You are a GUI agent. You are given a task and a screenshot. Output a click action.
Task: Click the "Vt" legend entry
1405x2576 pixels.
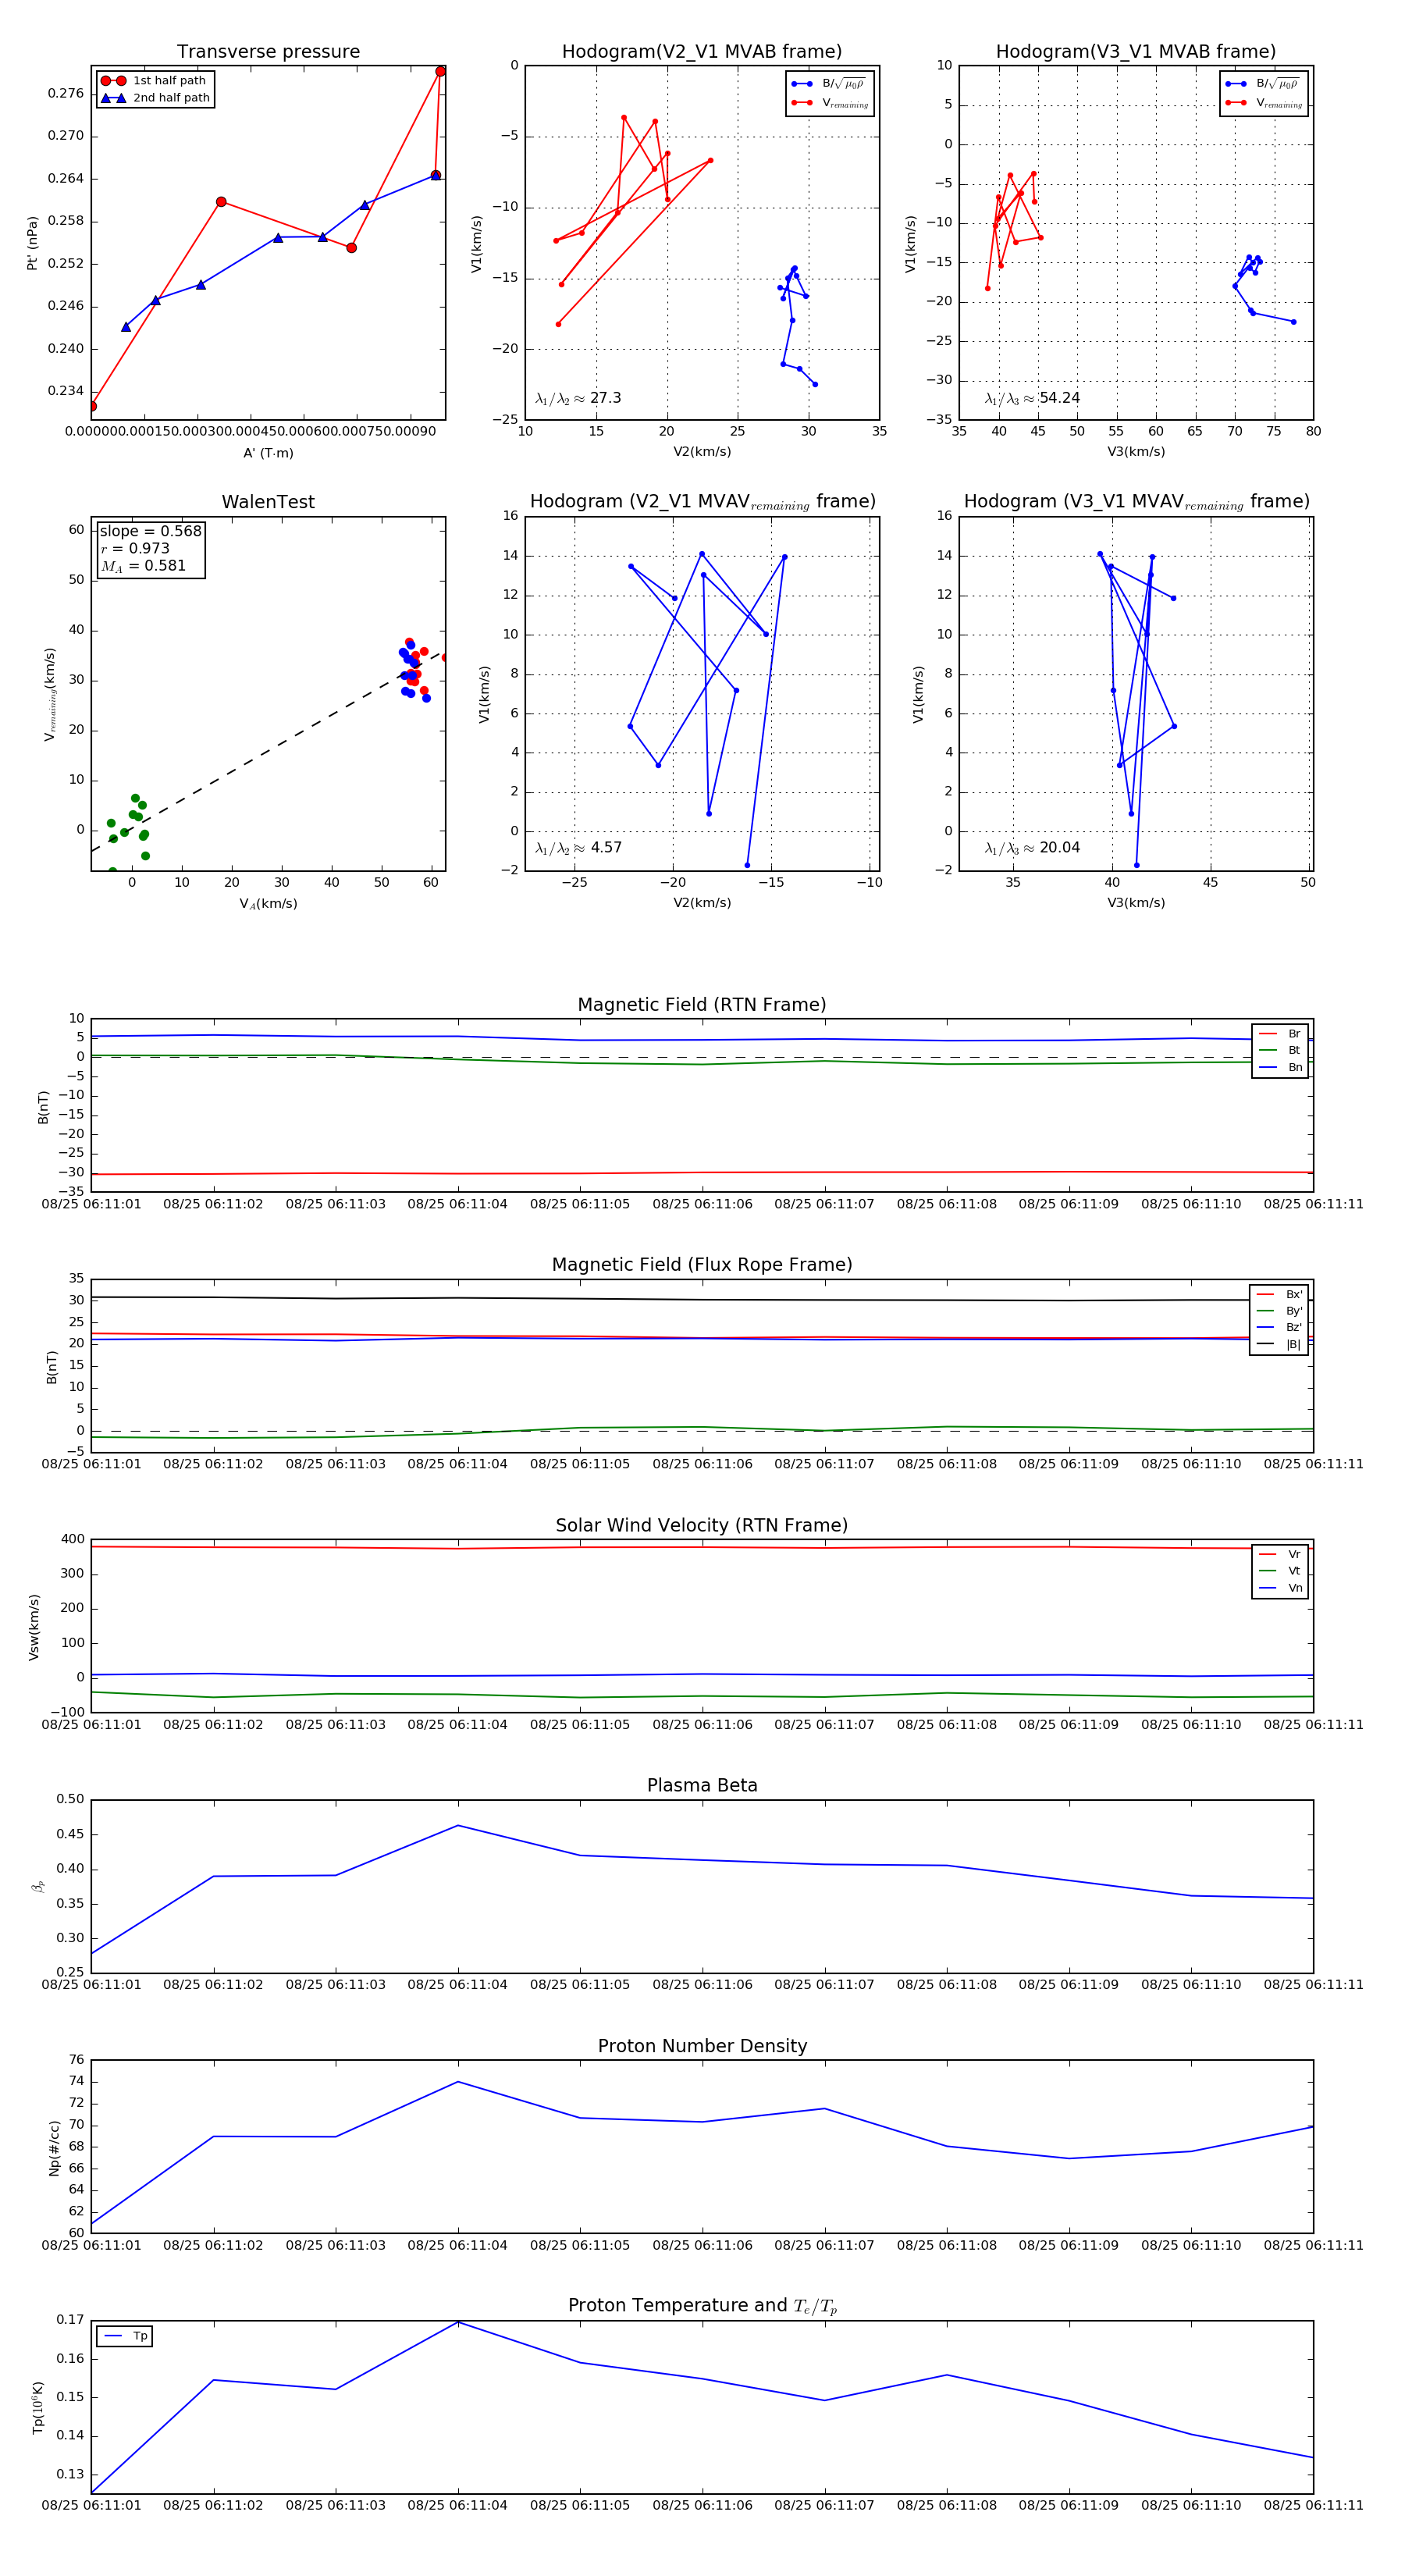pyautogui.click(x=1281, y=1571)
